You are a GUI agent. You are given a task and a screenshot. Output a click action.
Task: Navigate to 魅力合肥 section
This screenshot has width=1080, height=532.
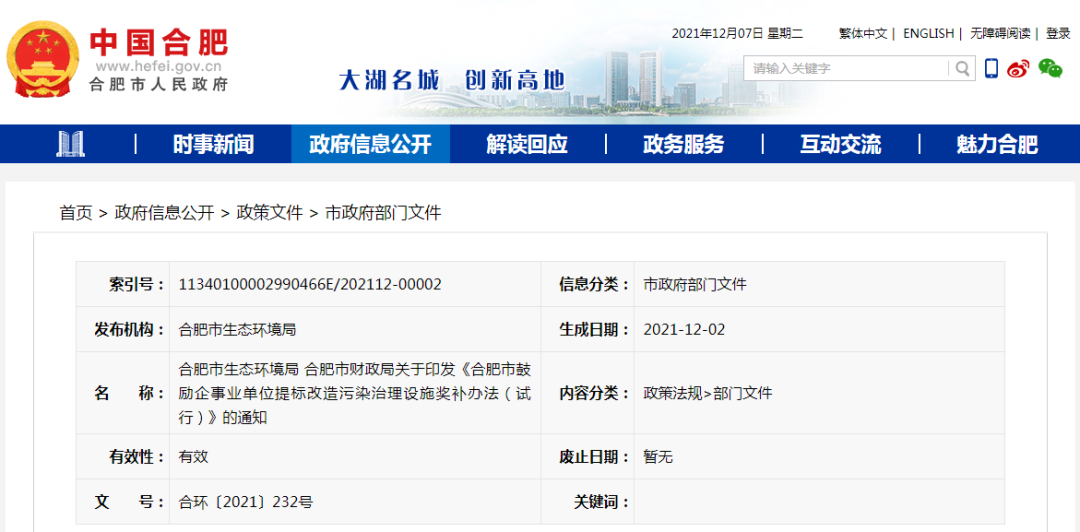997,144
